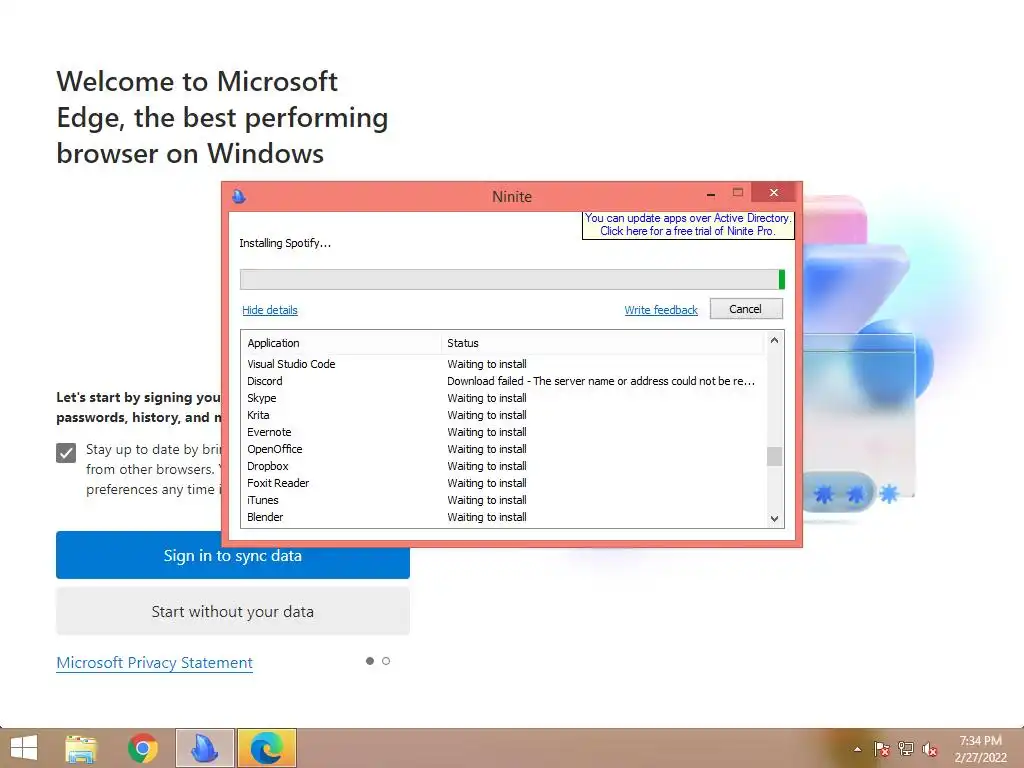The width and height of the screenshot is (1024, 768).
Task: Select the Dropbox row
Action: click(x=503, y=466)
